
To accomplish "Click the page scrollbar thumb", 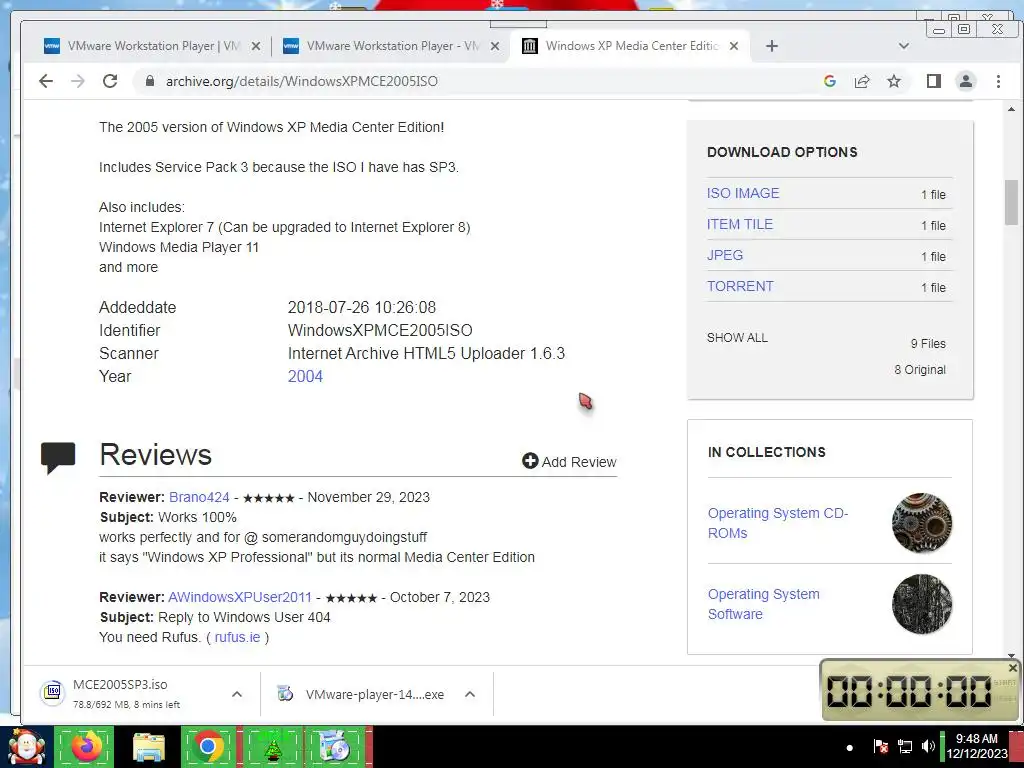I will point(1011,202).
